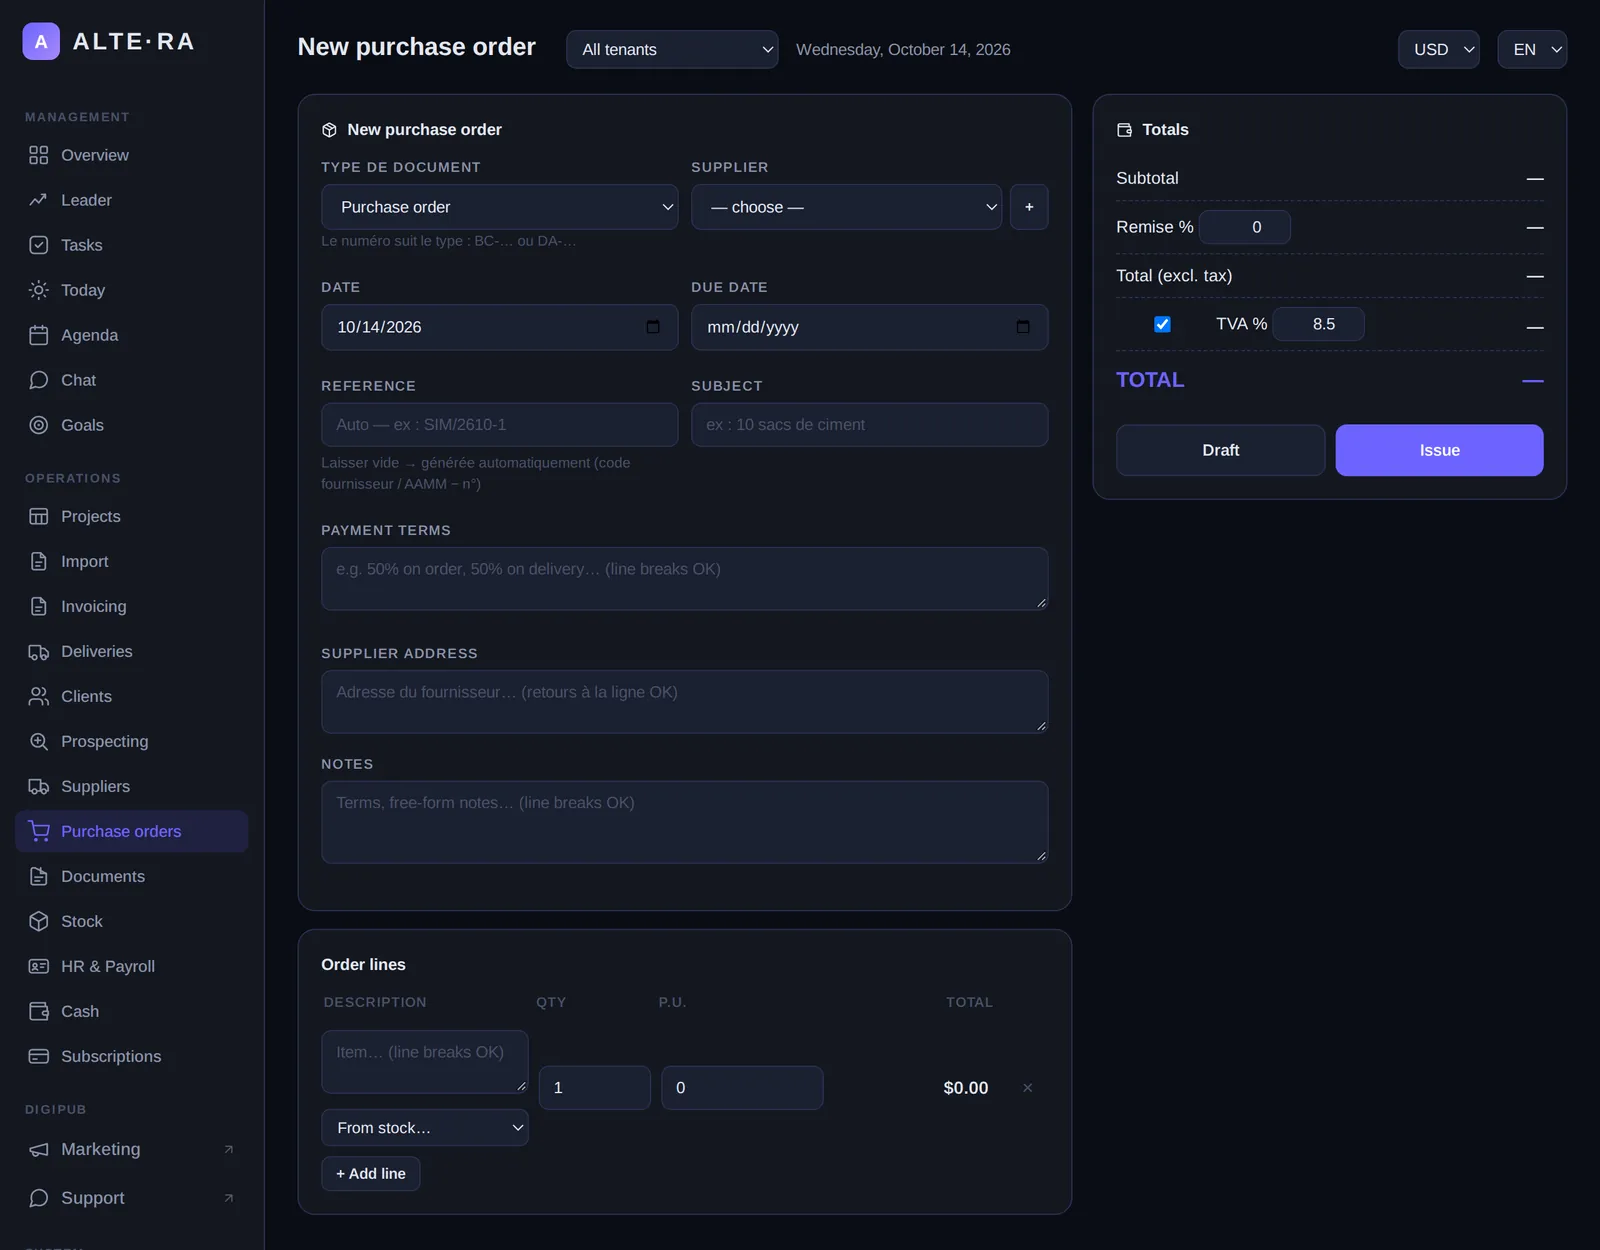Open the Date field calendar picker icon

[653, 327]
